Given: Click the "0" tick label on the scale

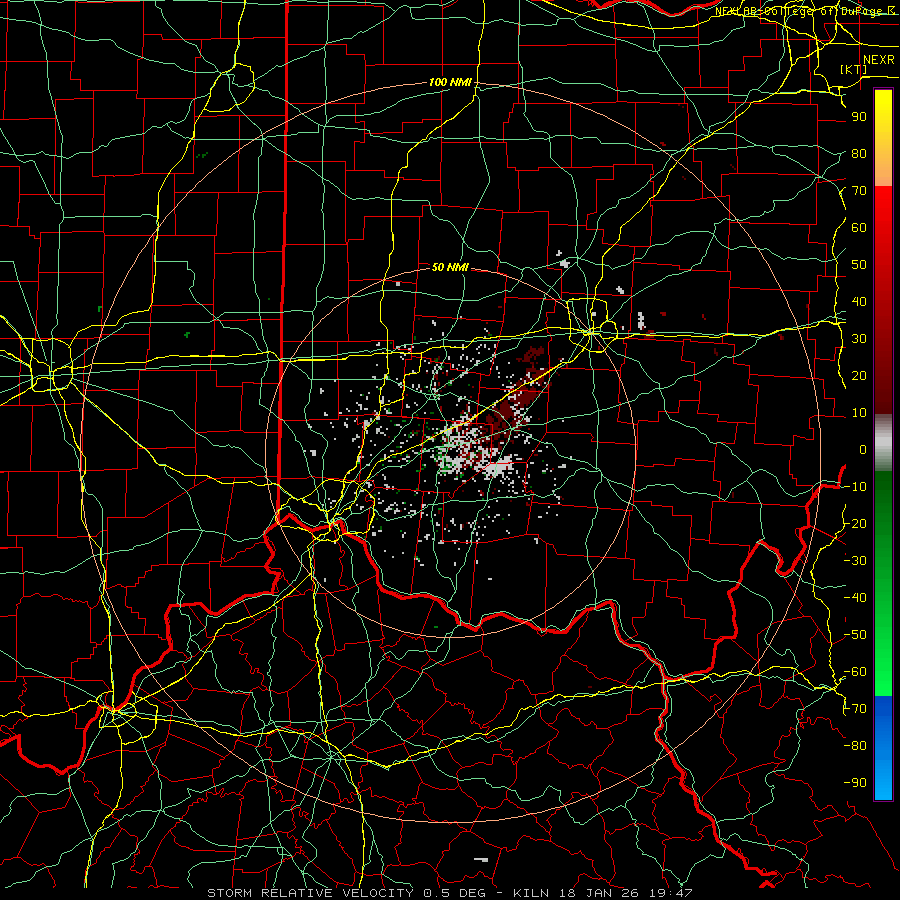Looking at the screenshot, I should (863, 450).
